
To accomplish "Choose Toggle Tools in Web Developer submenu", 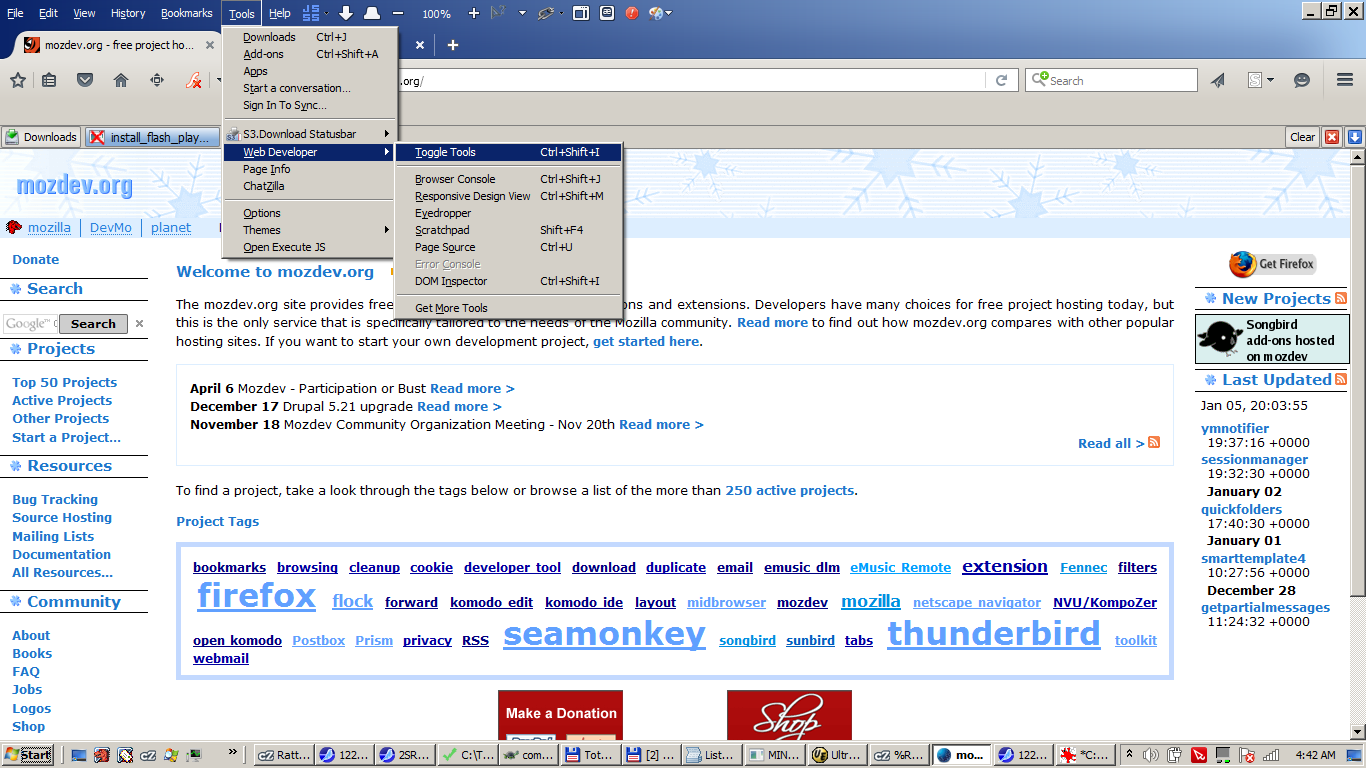I will tap(509, 152).
